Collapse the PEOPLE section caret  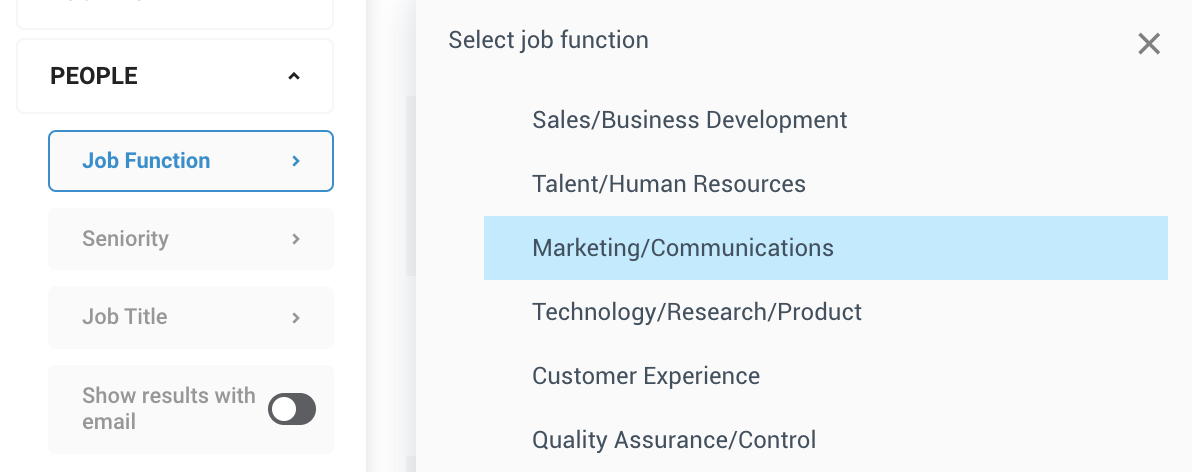294,76
